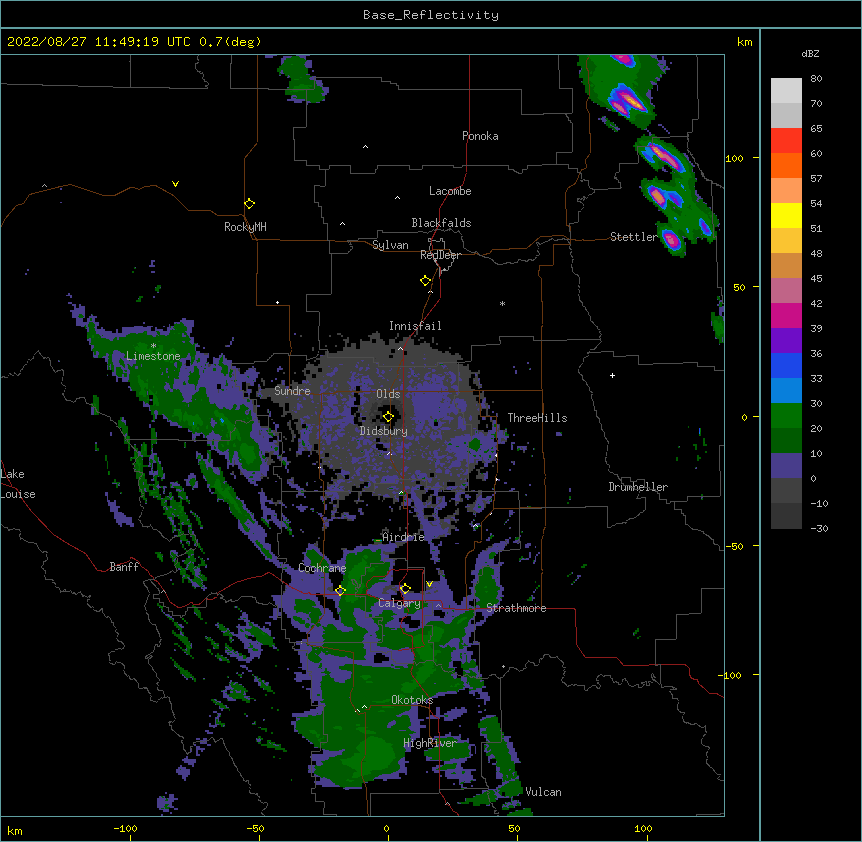The height and width of the screenshot is (842, 862).
Task: Click the yellow diamond marker above Calgary label
Action: pos(405,589)
